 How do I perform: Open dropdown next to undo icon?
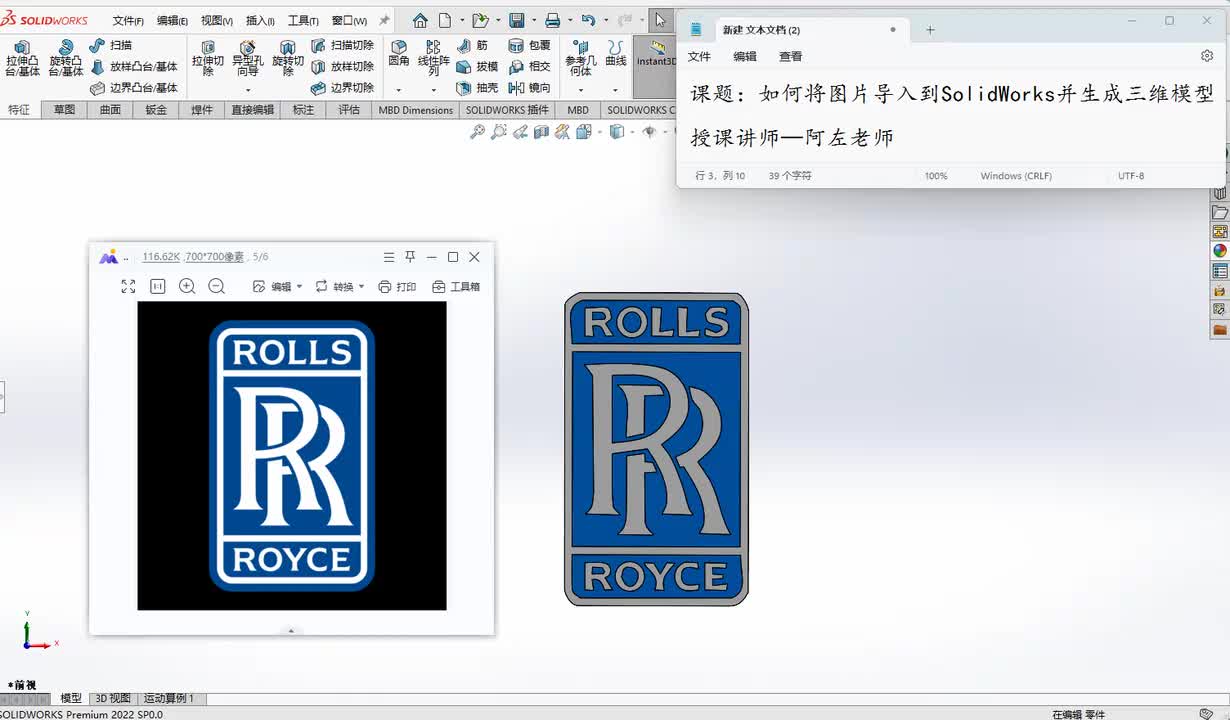[606, 20]
